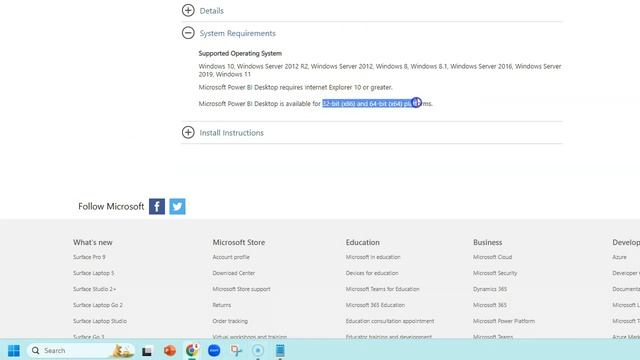640x360 pixels.
Task: Open Microsoft 365 link under Business
Action: pyautogui.click(x=490, y=305)
